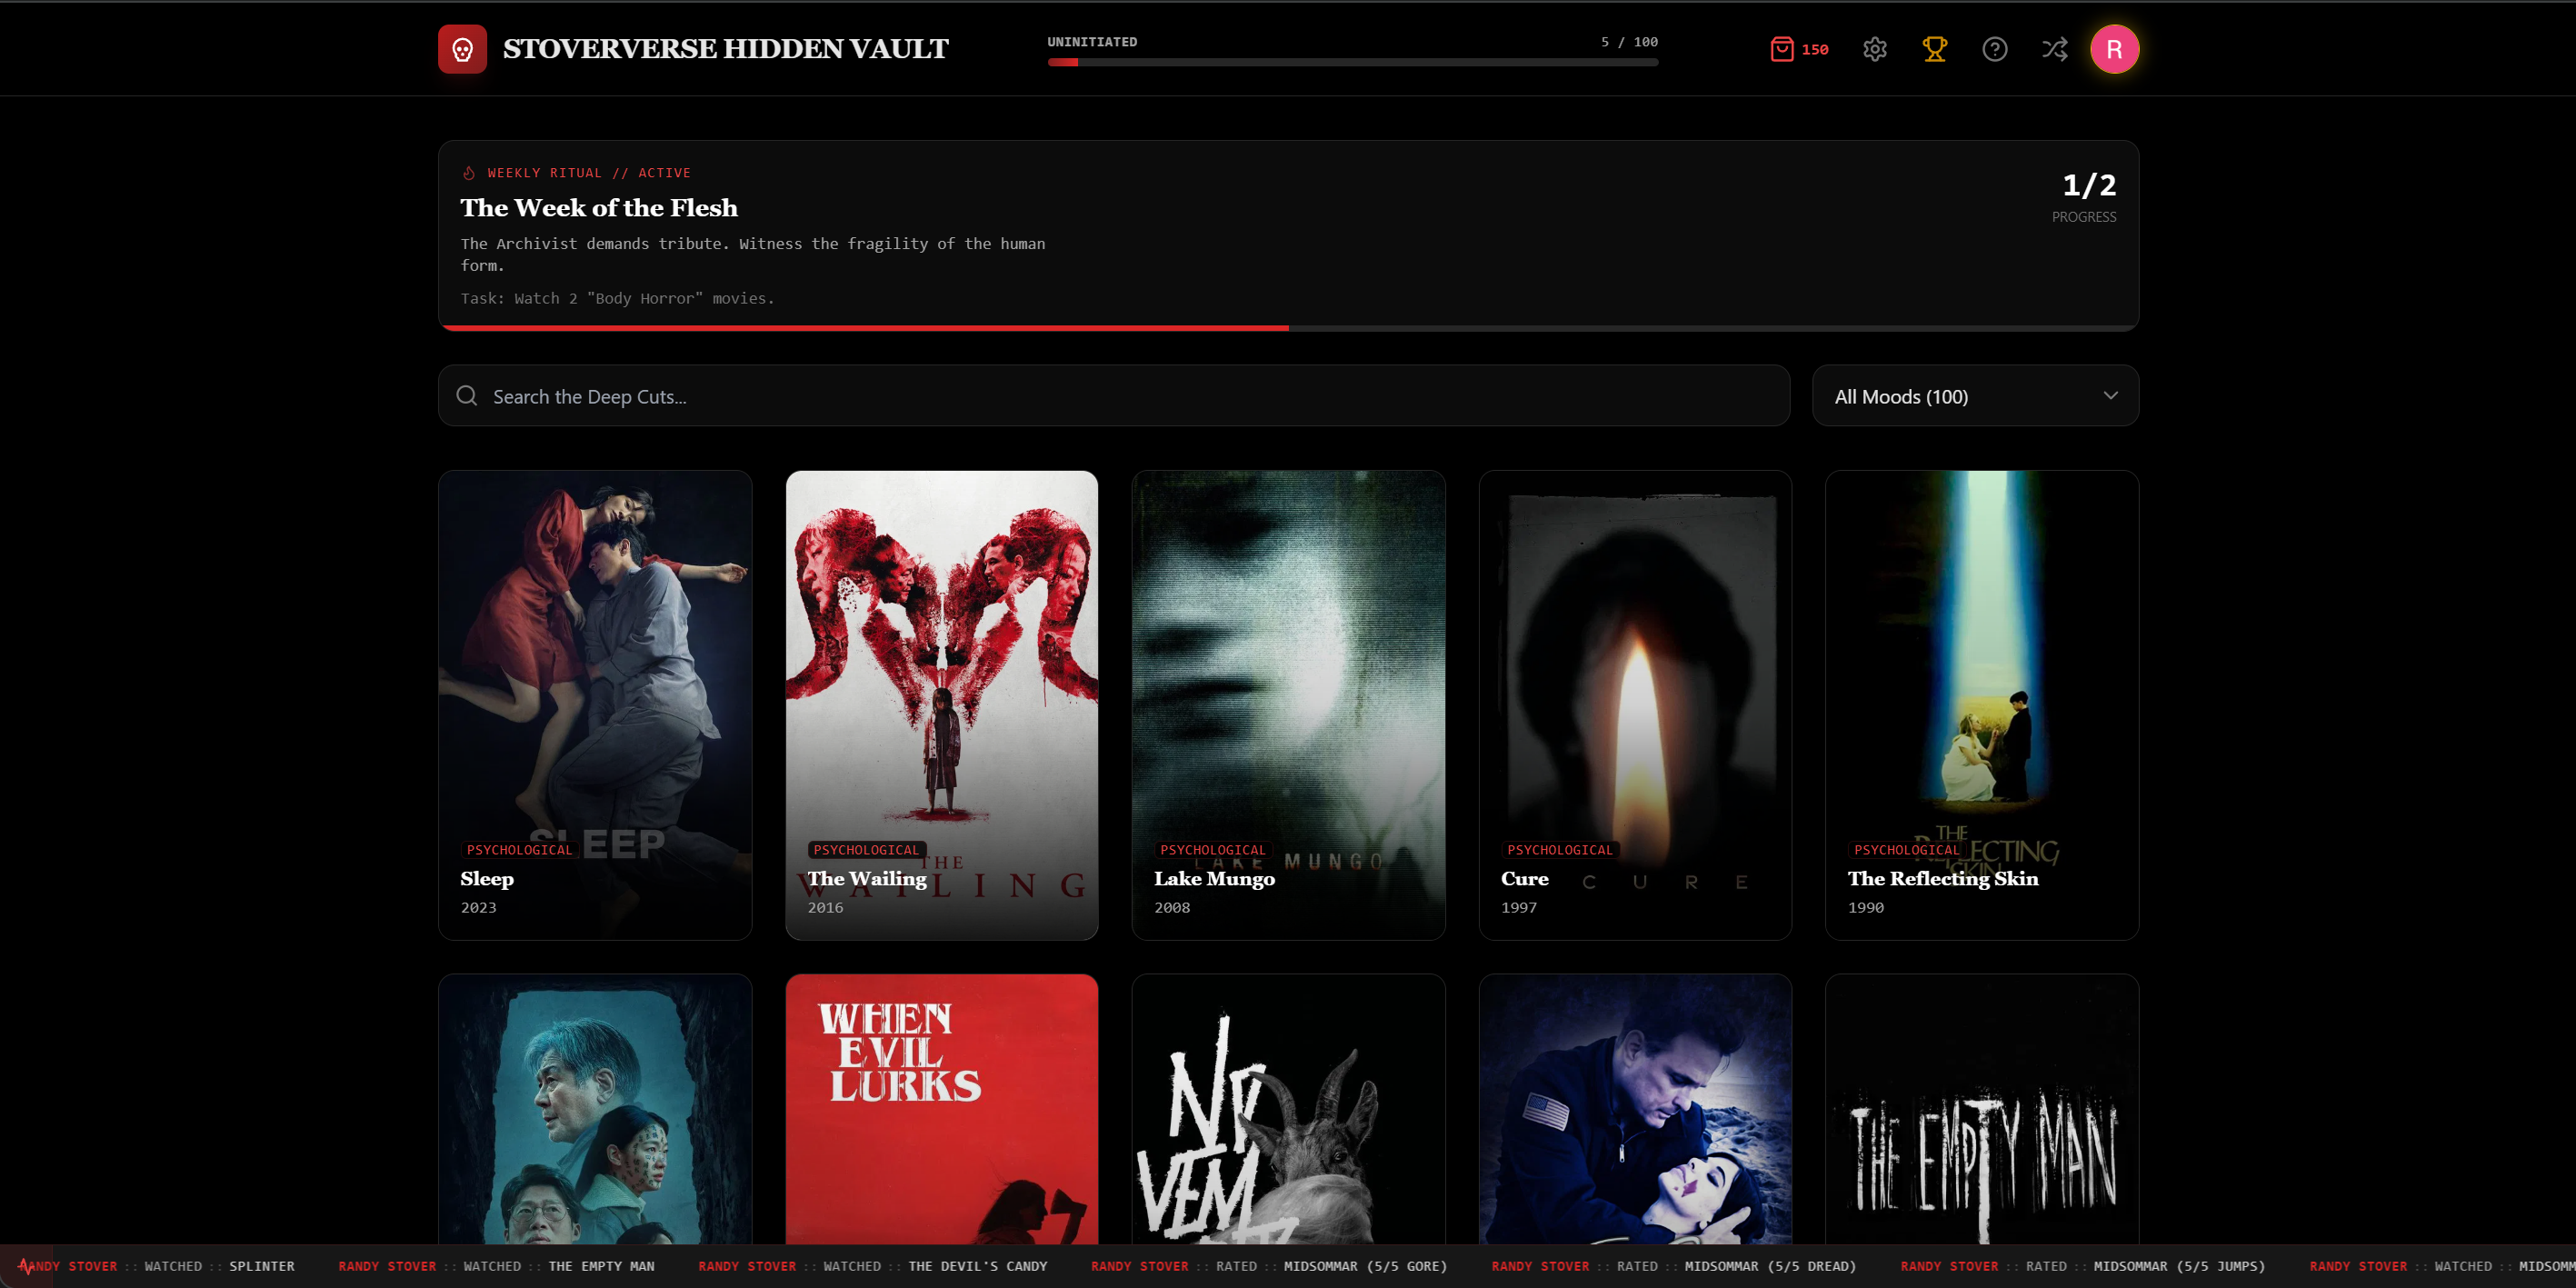Click the Task: Watch 2 Body Horror line

(617, 299)
